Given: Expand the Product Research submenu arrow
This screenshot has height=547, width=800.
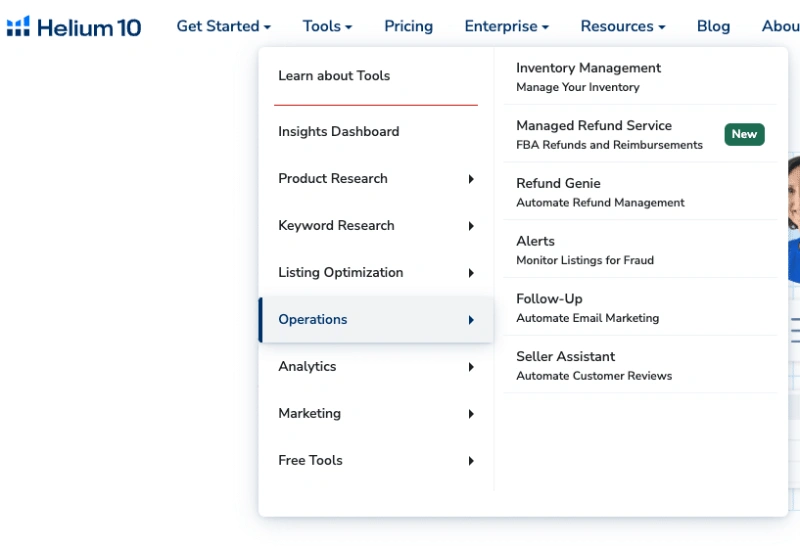Looking at the screenshot, I should pos(471,179).
